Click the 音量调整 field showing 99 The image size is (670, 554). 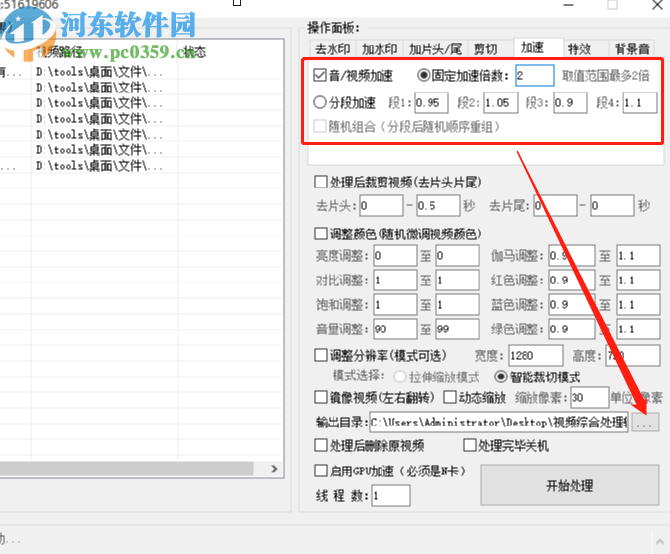pos(457,329)
